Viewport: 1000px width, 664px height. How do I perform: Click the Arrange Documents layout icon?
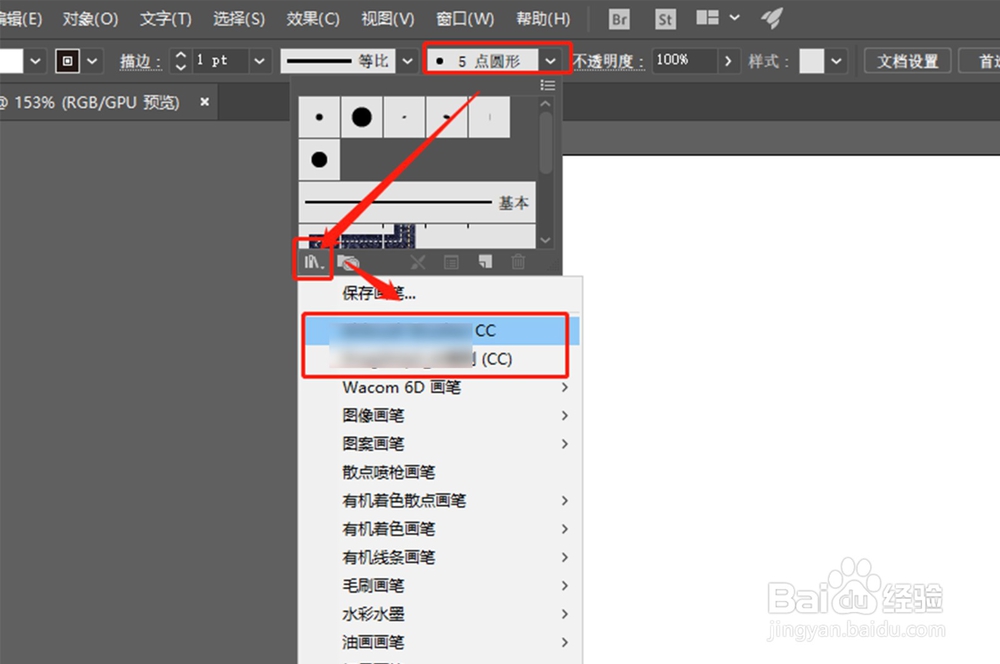(707, 18)
